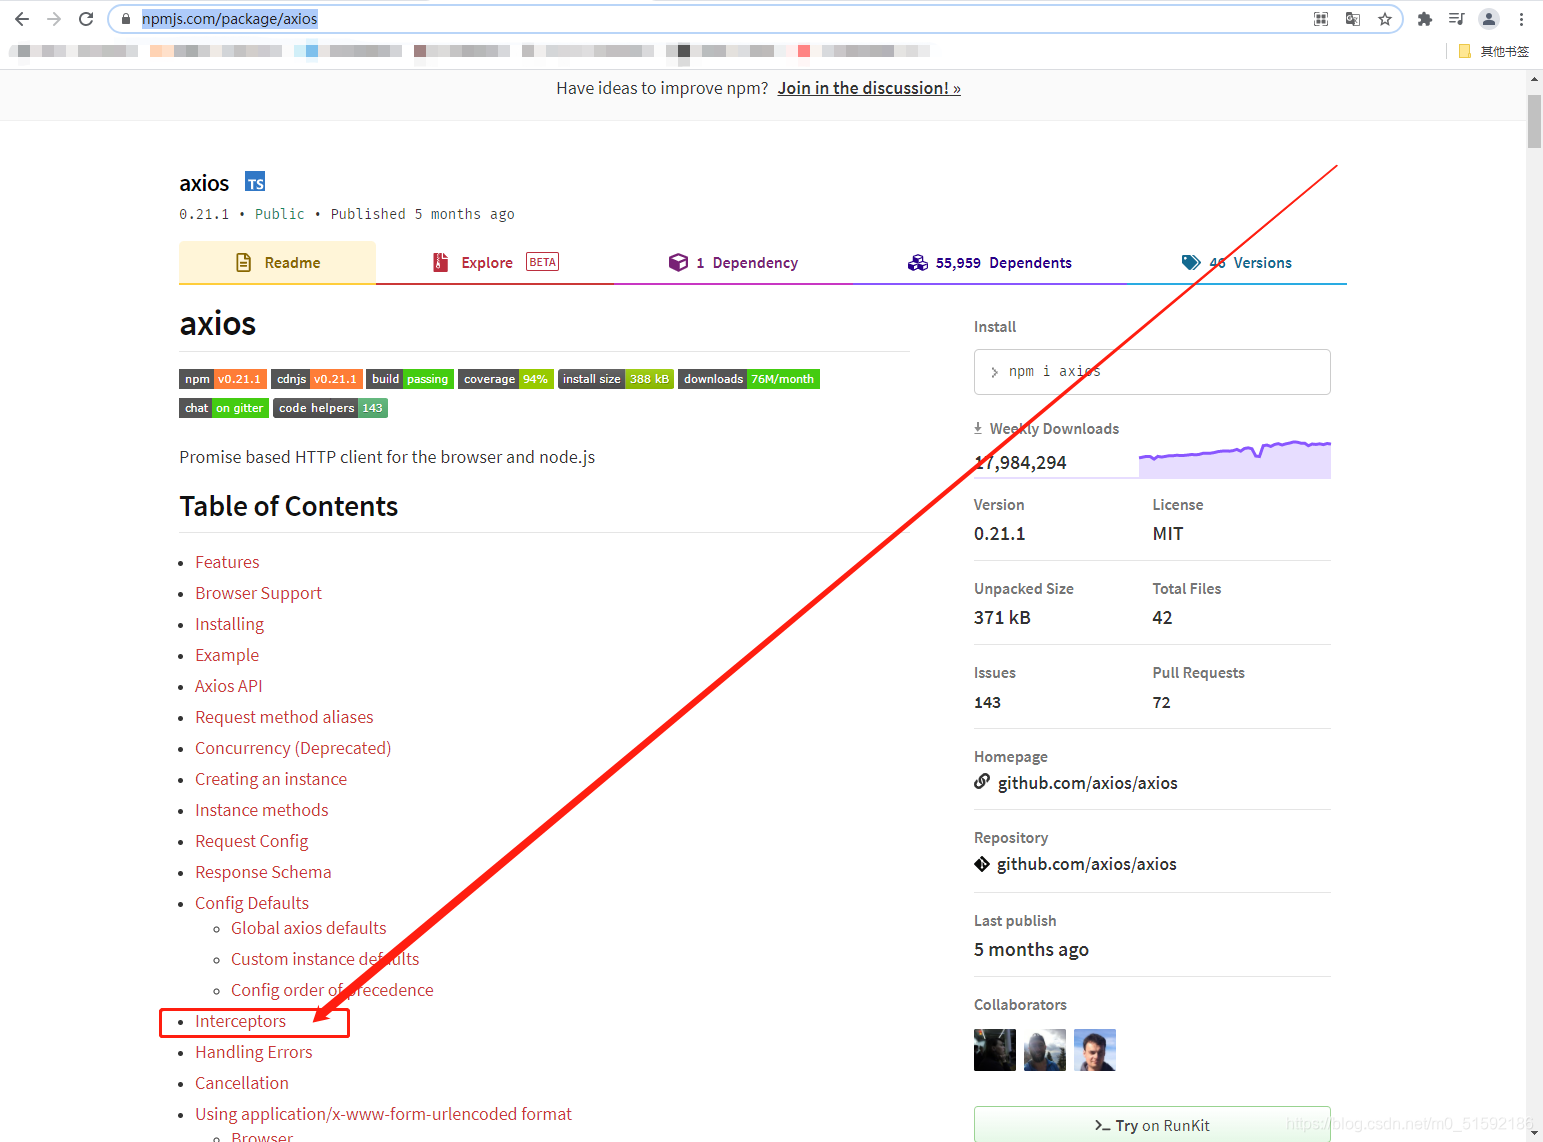The height and width of the screenshot is (1142, 1543).
Task: Go to Creating an instance link
Action: tap(271, 779)
